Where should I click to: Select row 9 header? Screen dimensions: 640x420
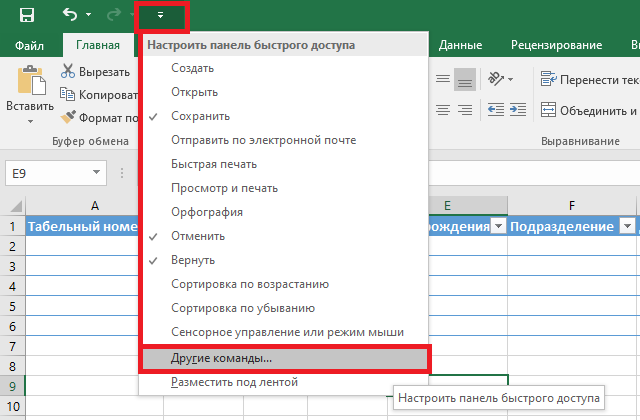click(x=12, y=387)
